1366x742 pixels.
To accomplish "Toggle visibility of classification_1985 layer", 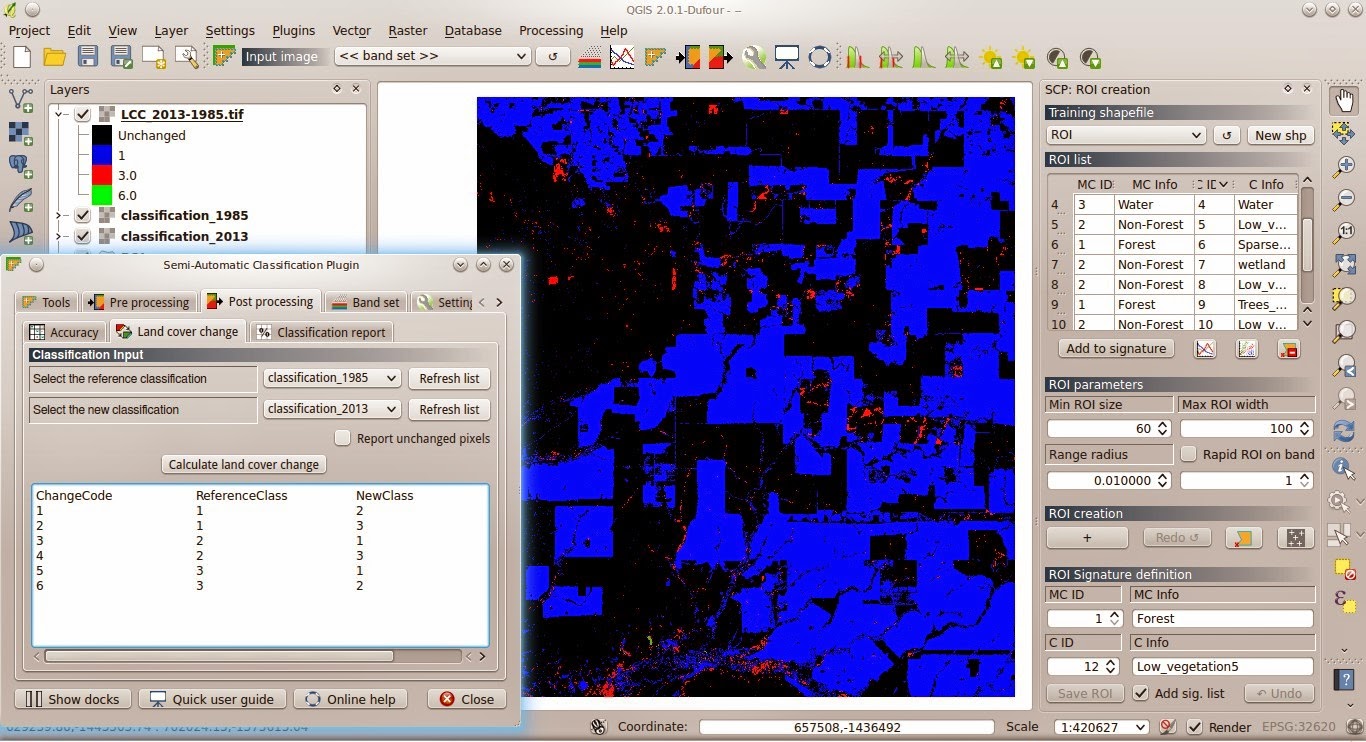I will click(82, 215).
